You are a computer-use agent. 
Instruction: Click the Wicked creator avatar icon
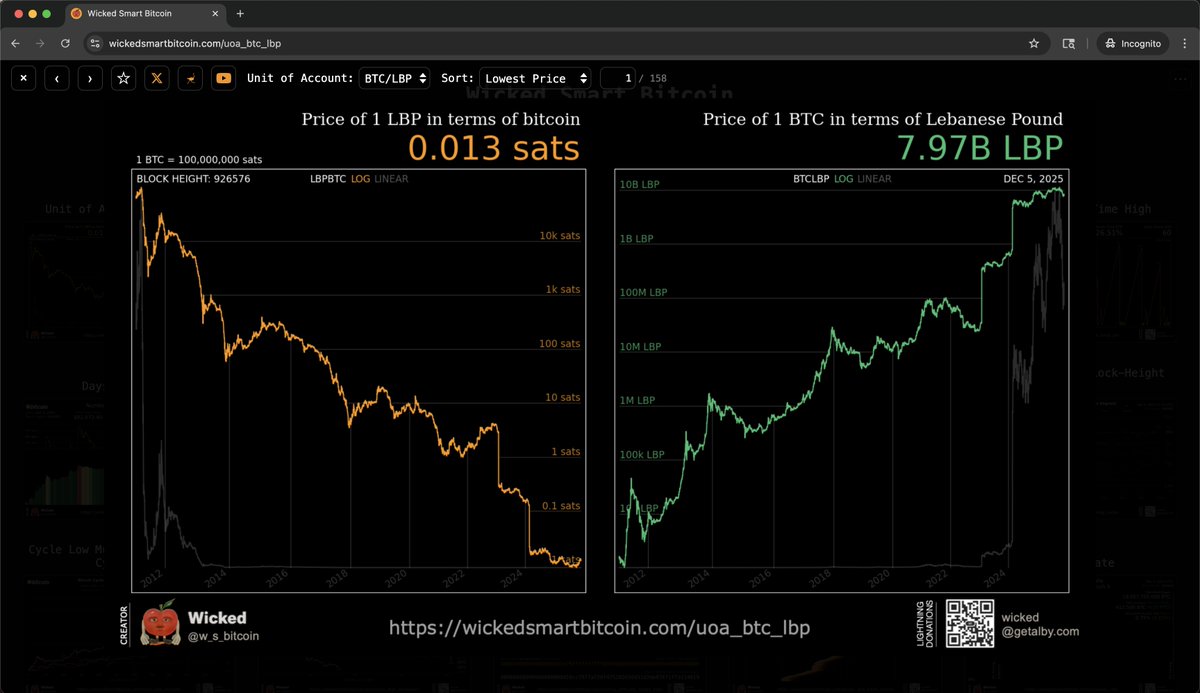coord(160,624)
